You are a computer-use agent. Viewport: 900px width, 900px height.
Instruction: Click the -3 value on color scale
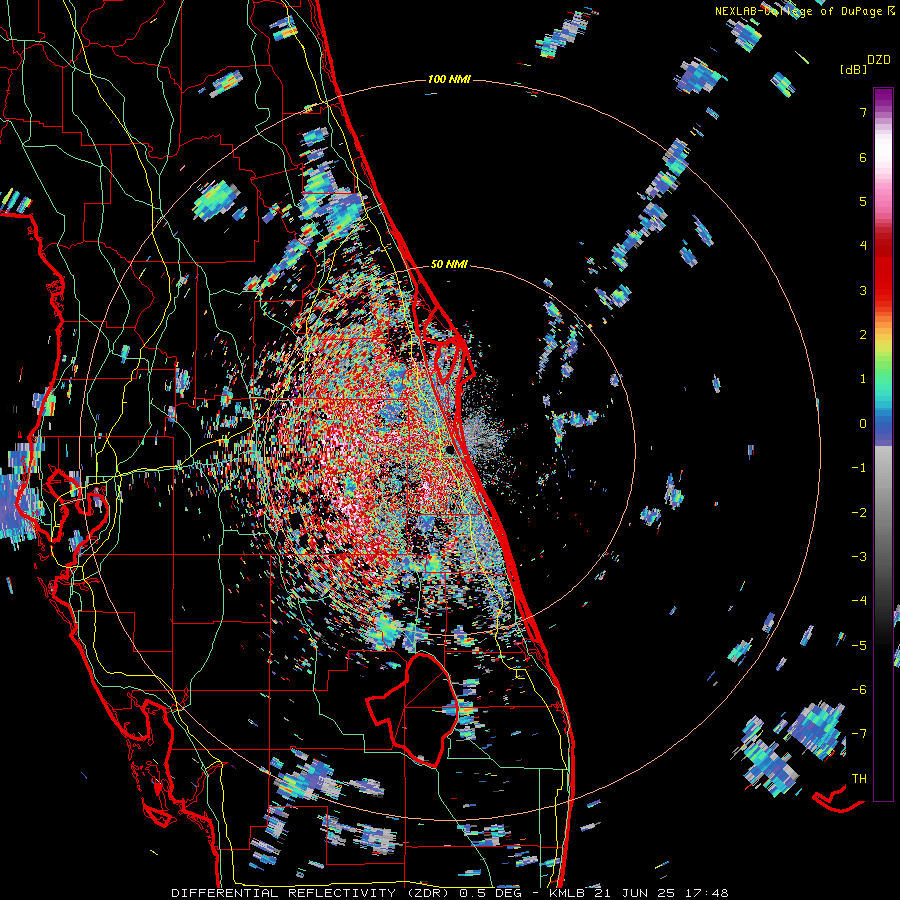(859, 557)
